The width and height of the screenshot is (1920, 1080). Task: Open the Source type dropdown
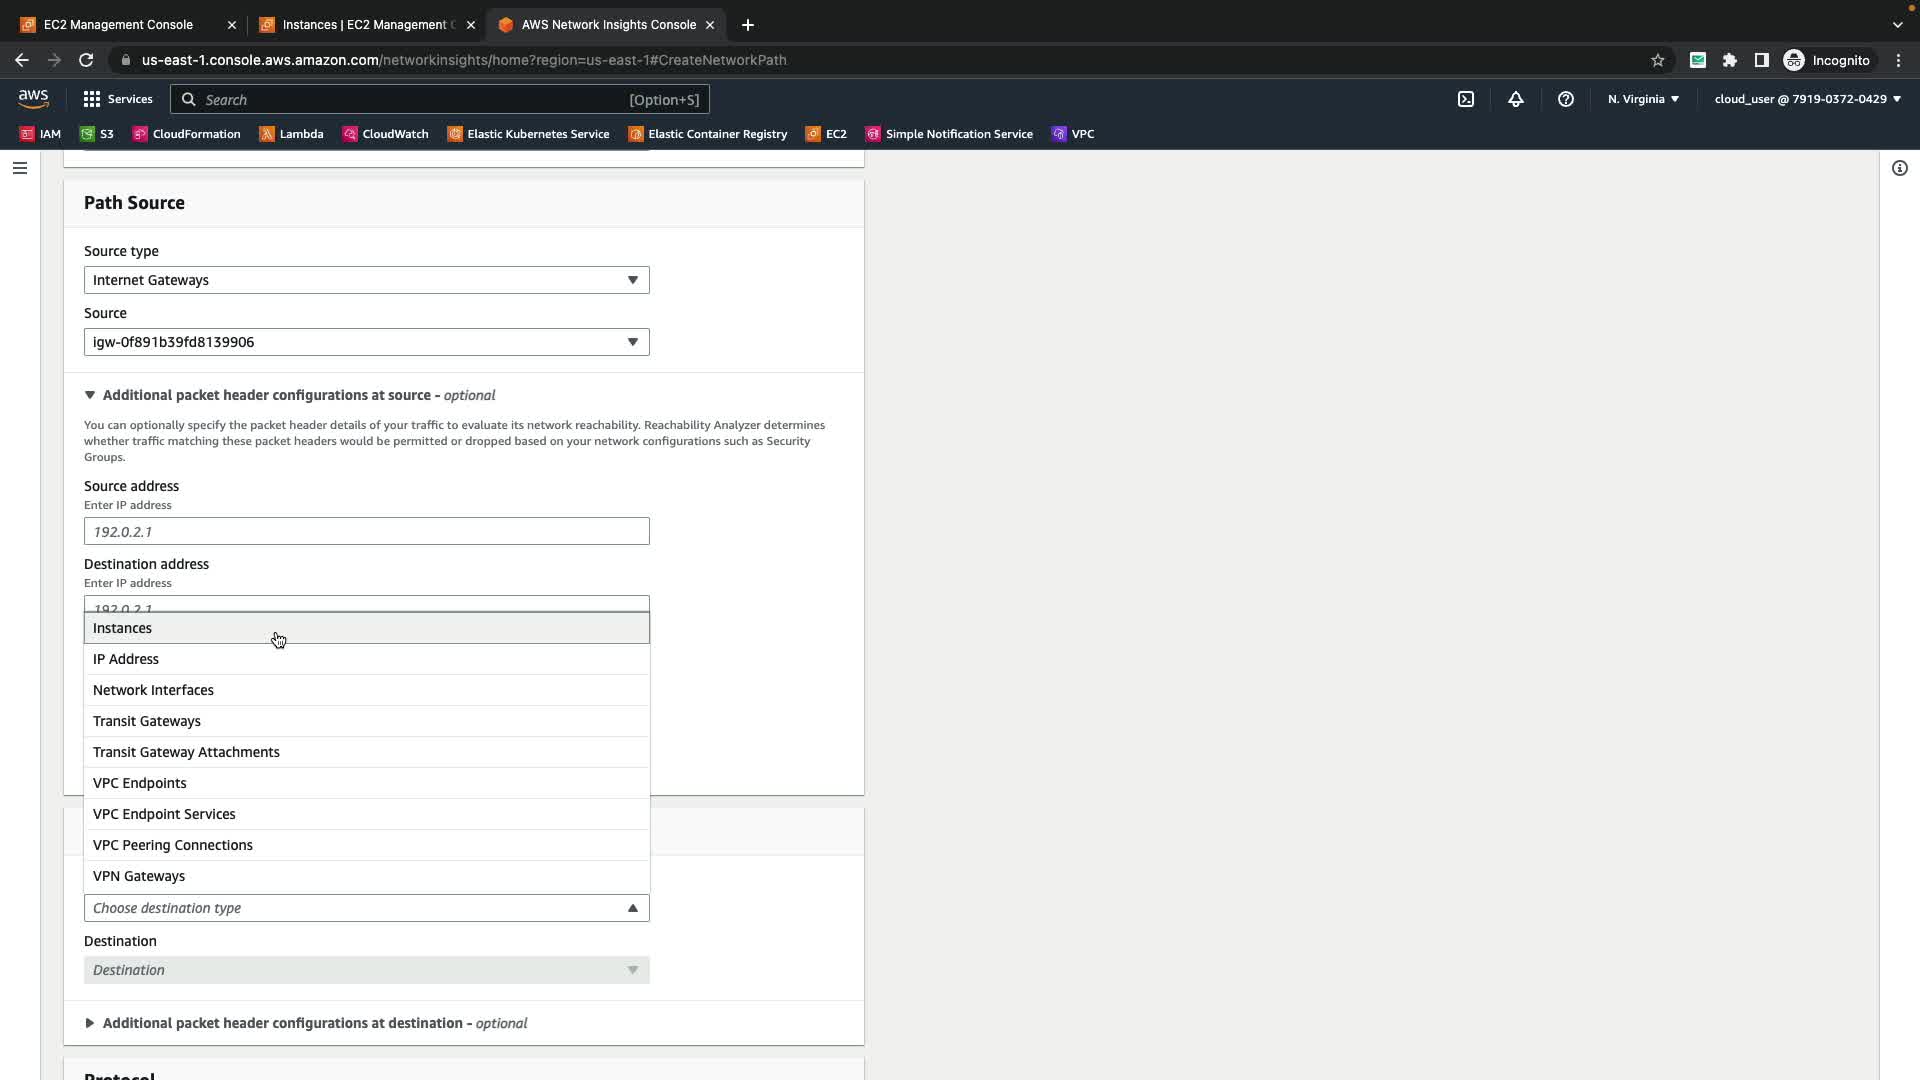366,280
